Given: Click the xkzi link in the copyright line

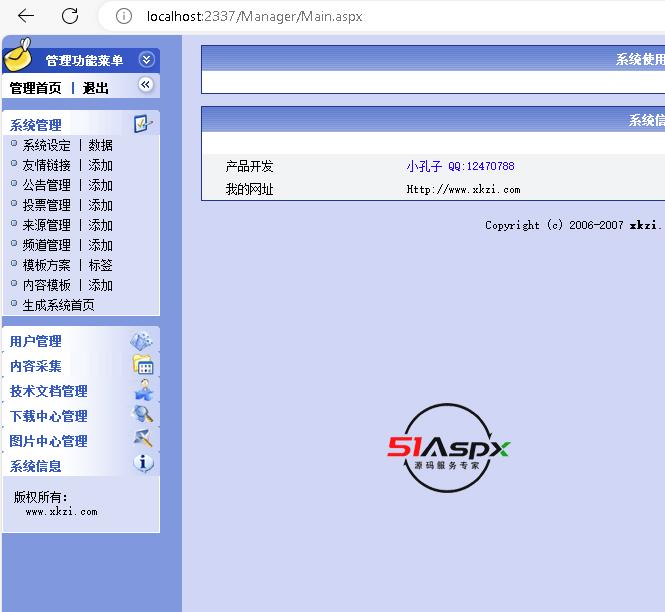Looking at the screenshot, I should [x=643, y=225].
